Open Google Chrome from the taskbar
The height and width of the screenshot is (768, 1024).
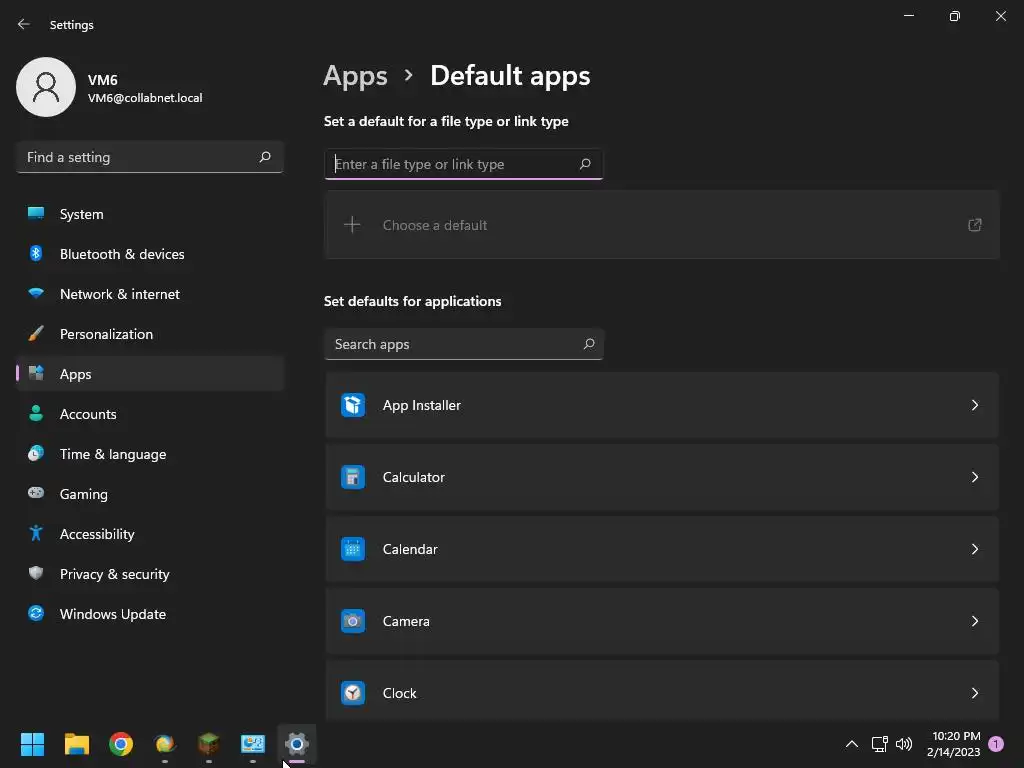(x=121, y=744)
